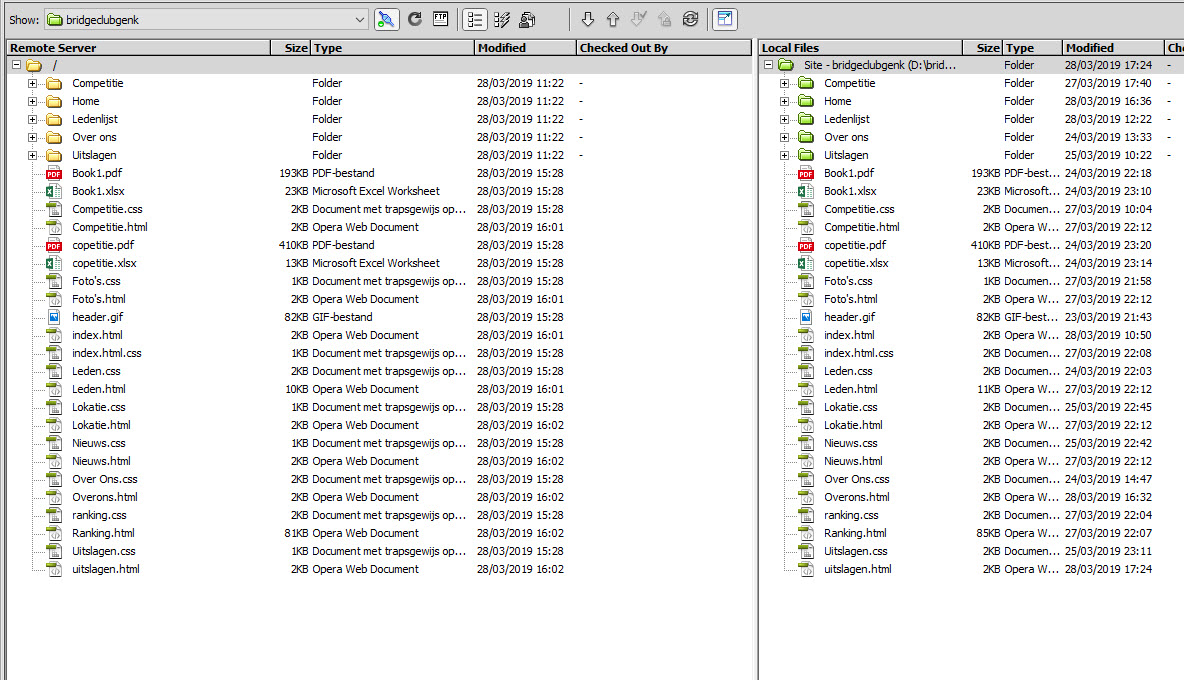Select local file Ranking.html

[855, 533]
